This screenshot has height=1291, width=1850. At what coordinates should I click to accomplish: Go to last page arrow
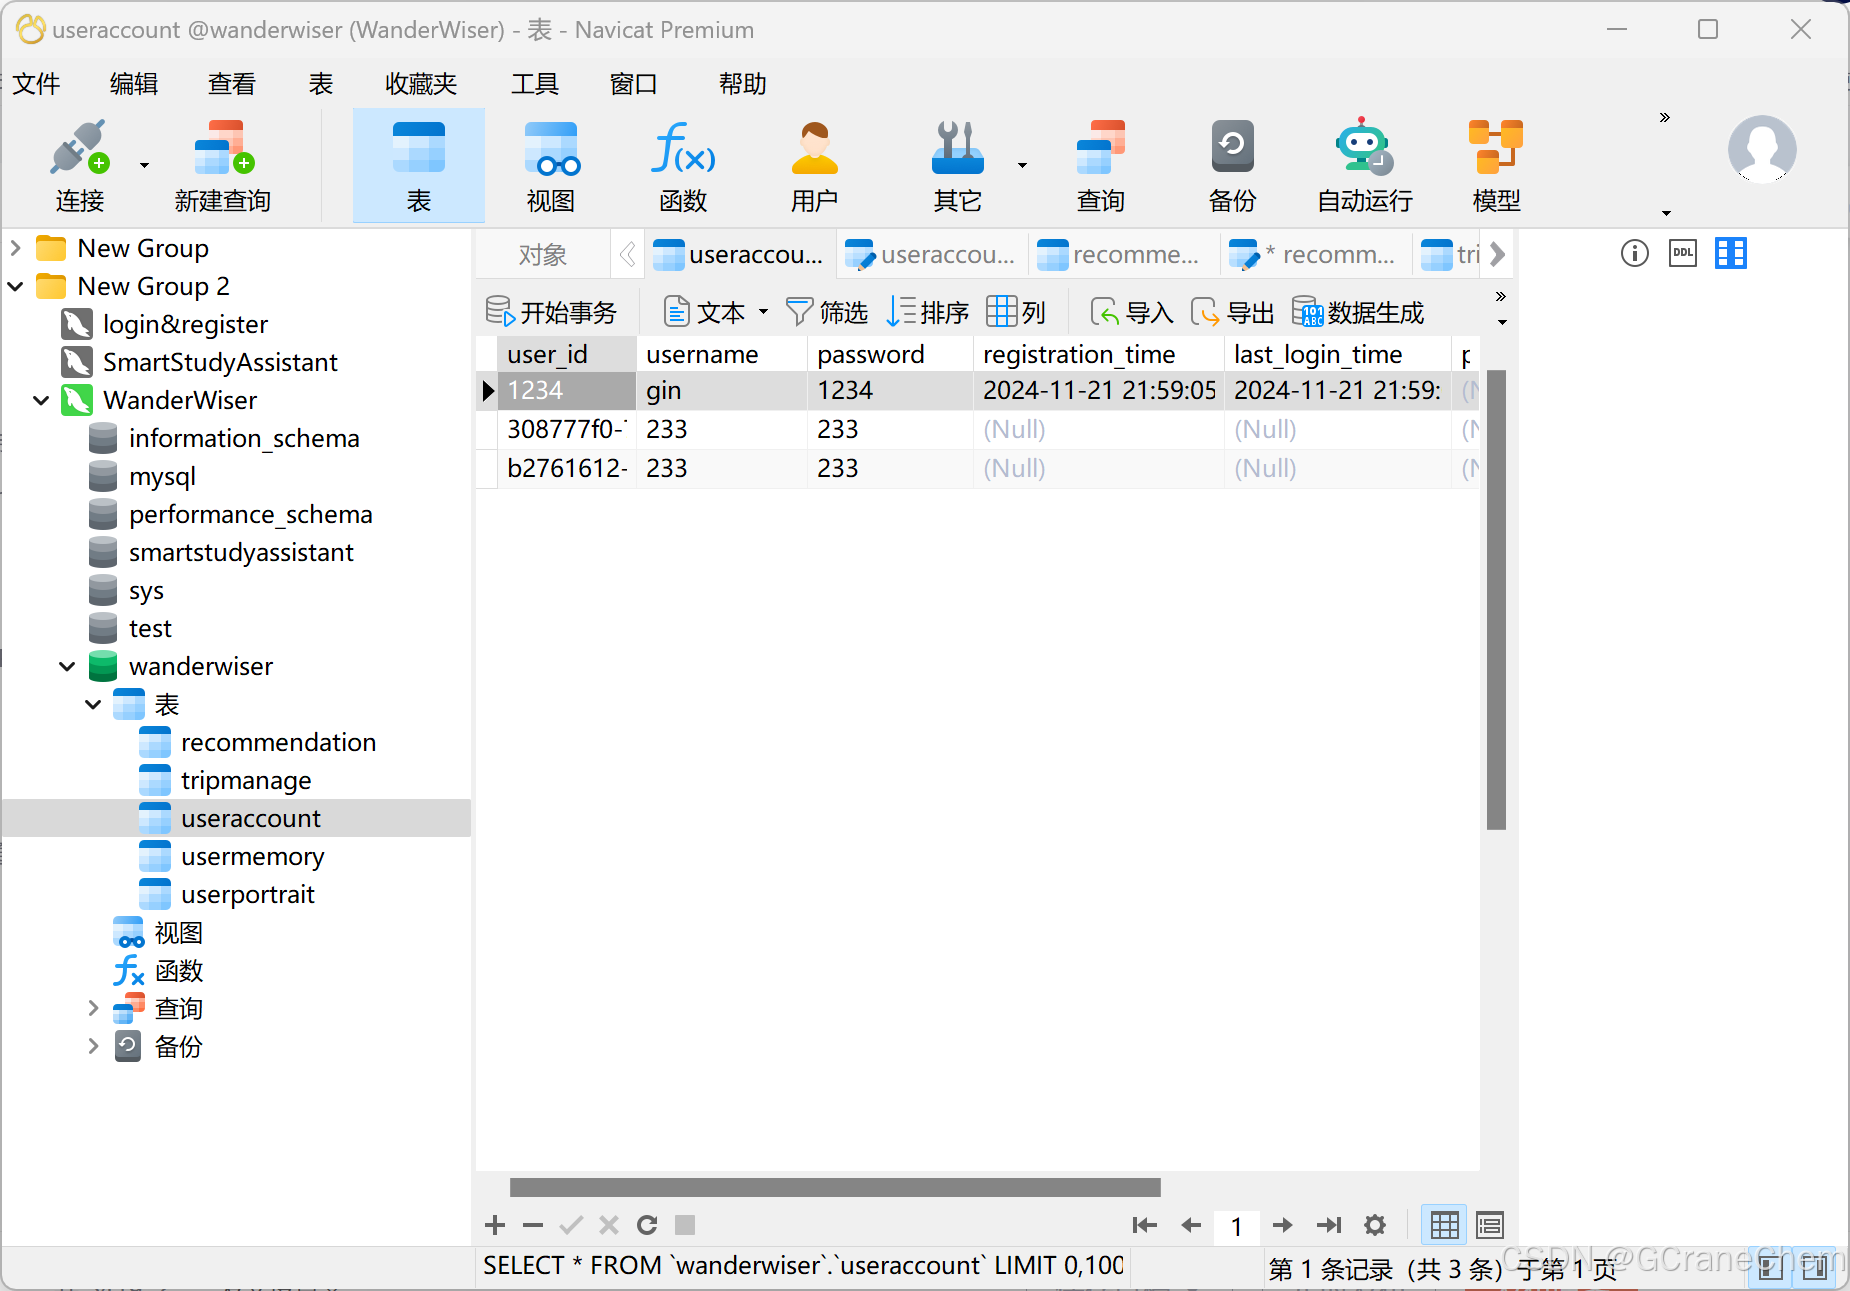pos(1329,1225)
